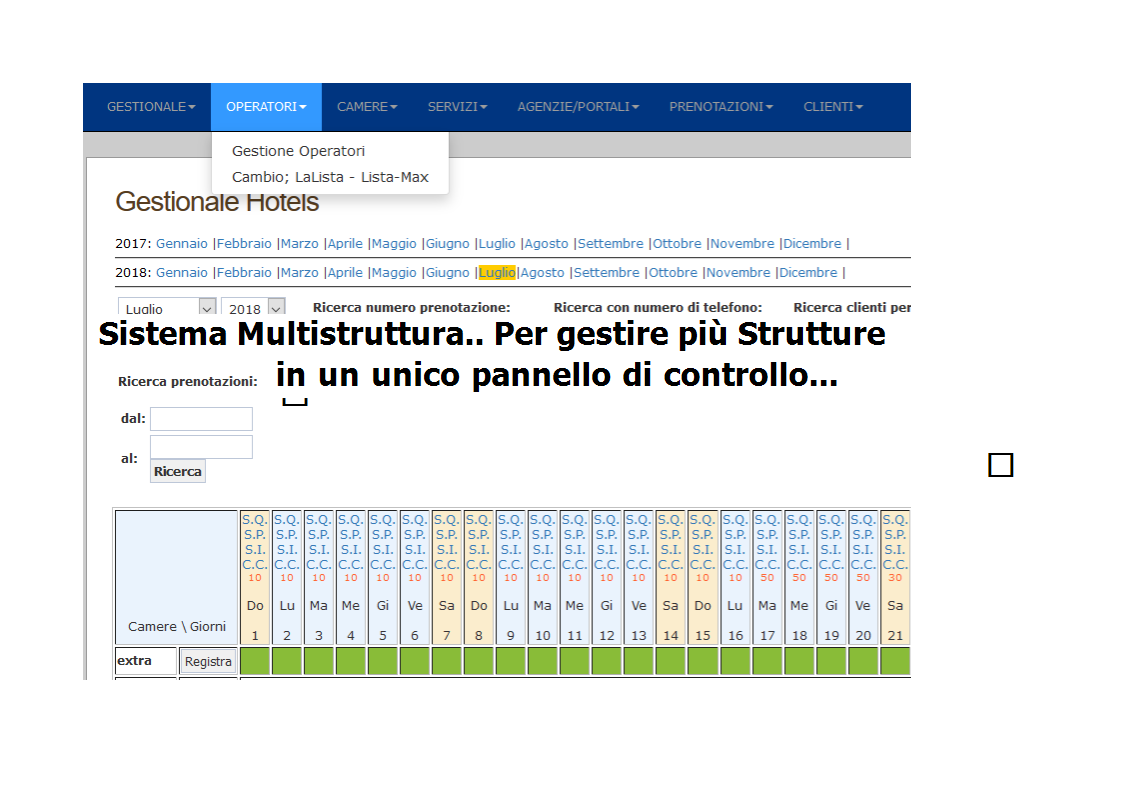This screenshot has height=793, width=1122.
Task: Open the GESTIONALE menu
Action: pos(151,107)
